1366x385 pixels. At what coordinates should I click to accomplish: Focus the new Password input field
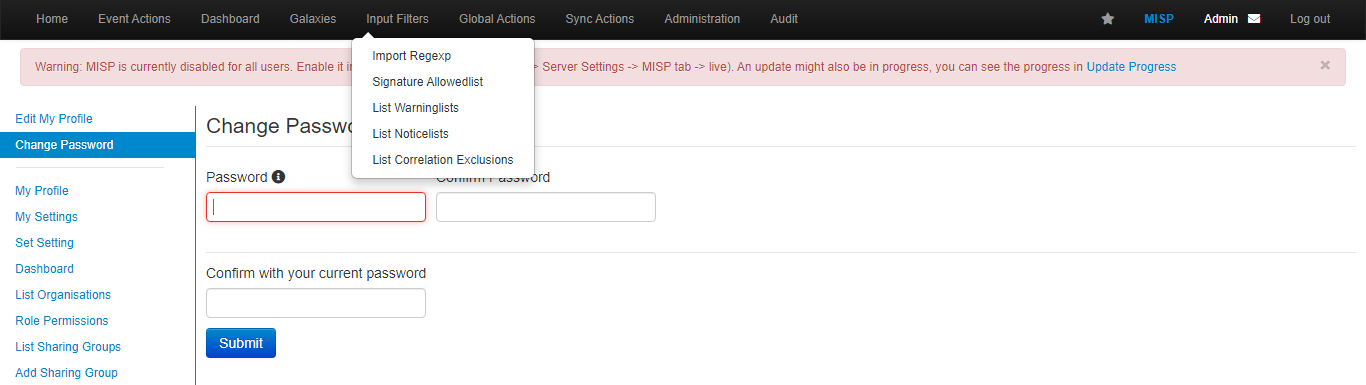click(x=316, y=207)
